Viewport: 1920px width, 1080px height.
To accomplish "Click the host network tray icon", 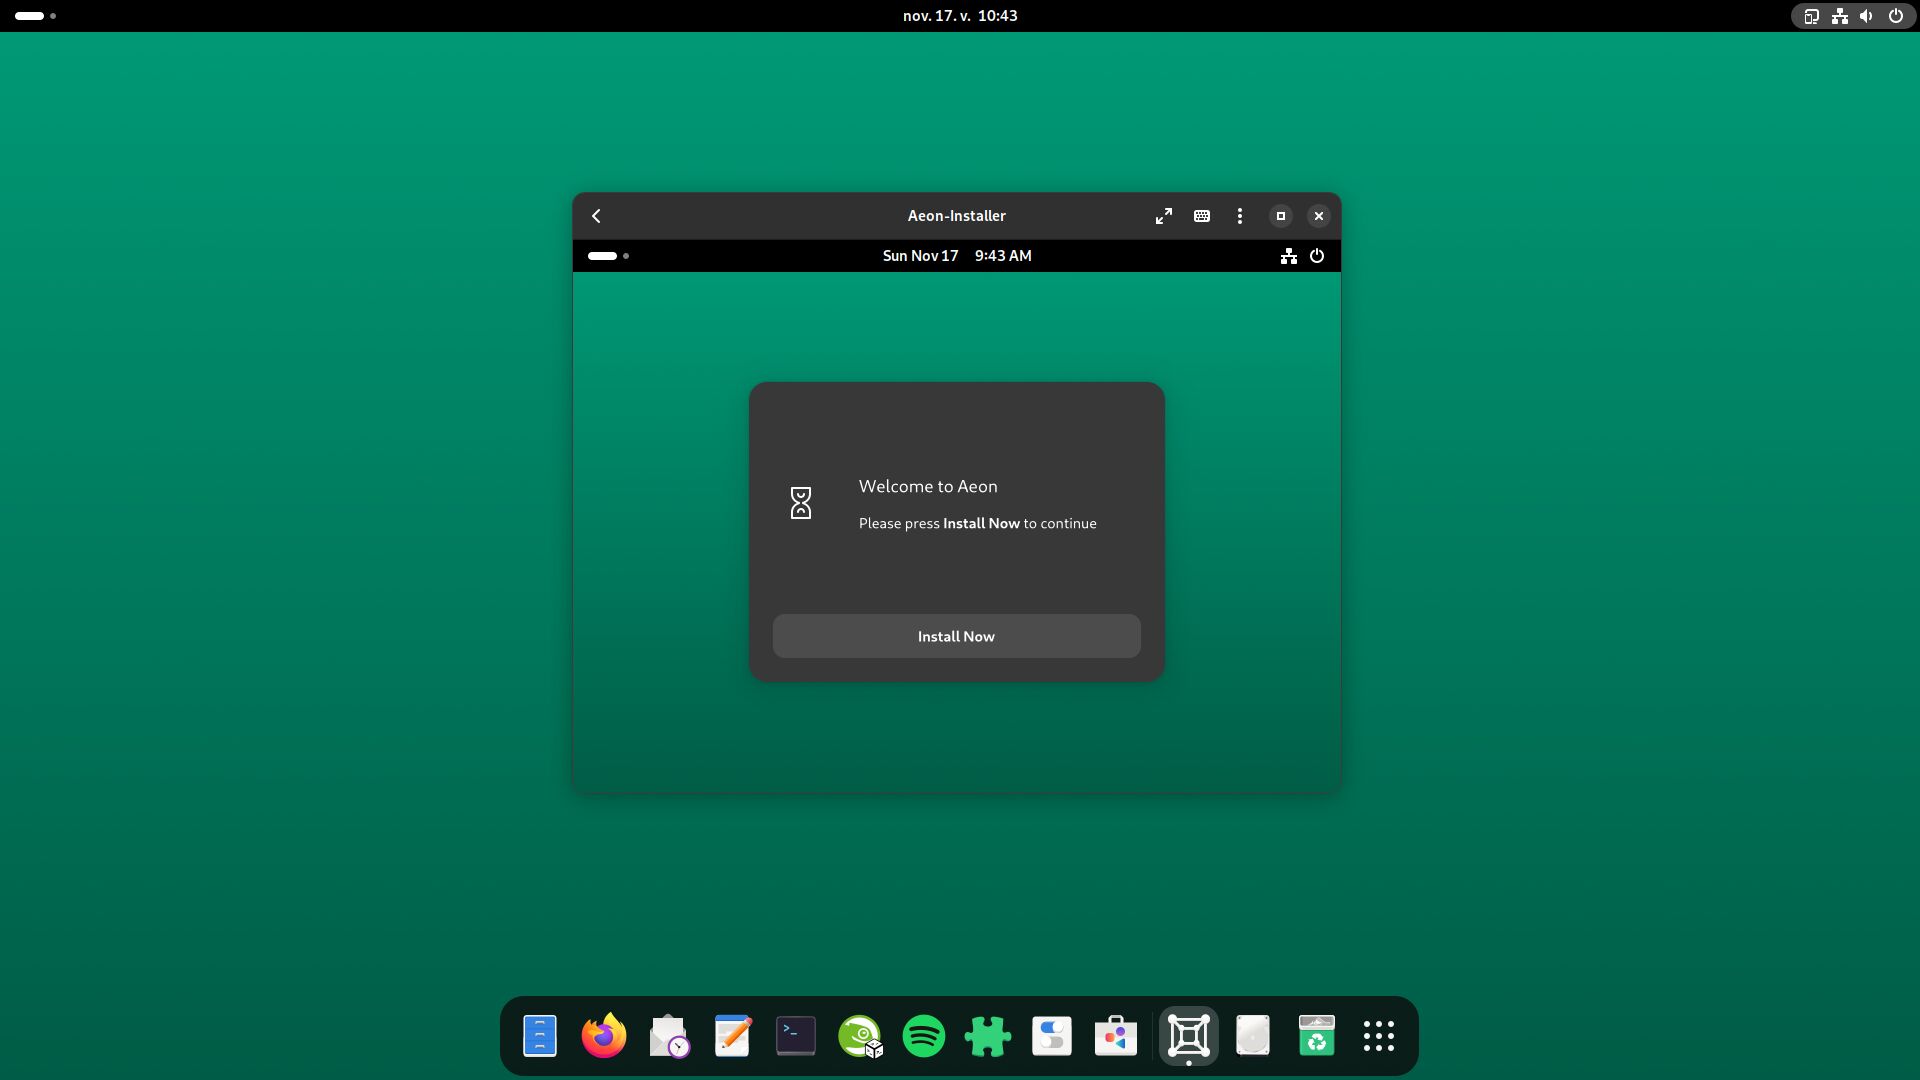I will click(x=1839, y=16).
